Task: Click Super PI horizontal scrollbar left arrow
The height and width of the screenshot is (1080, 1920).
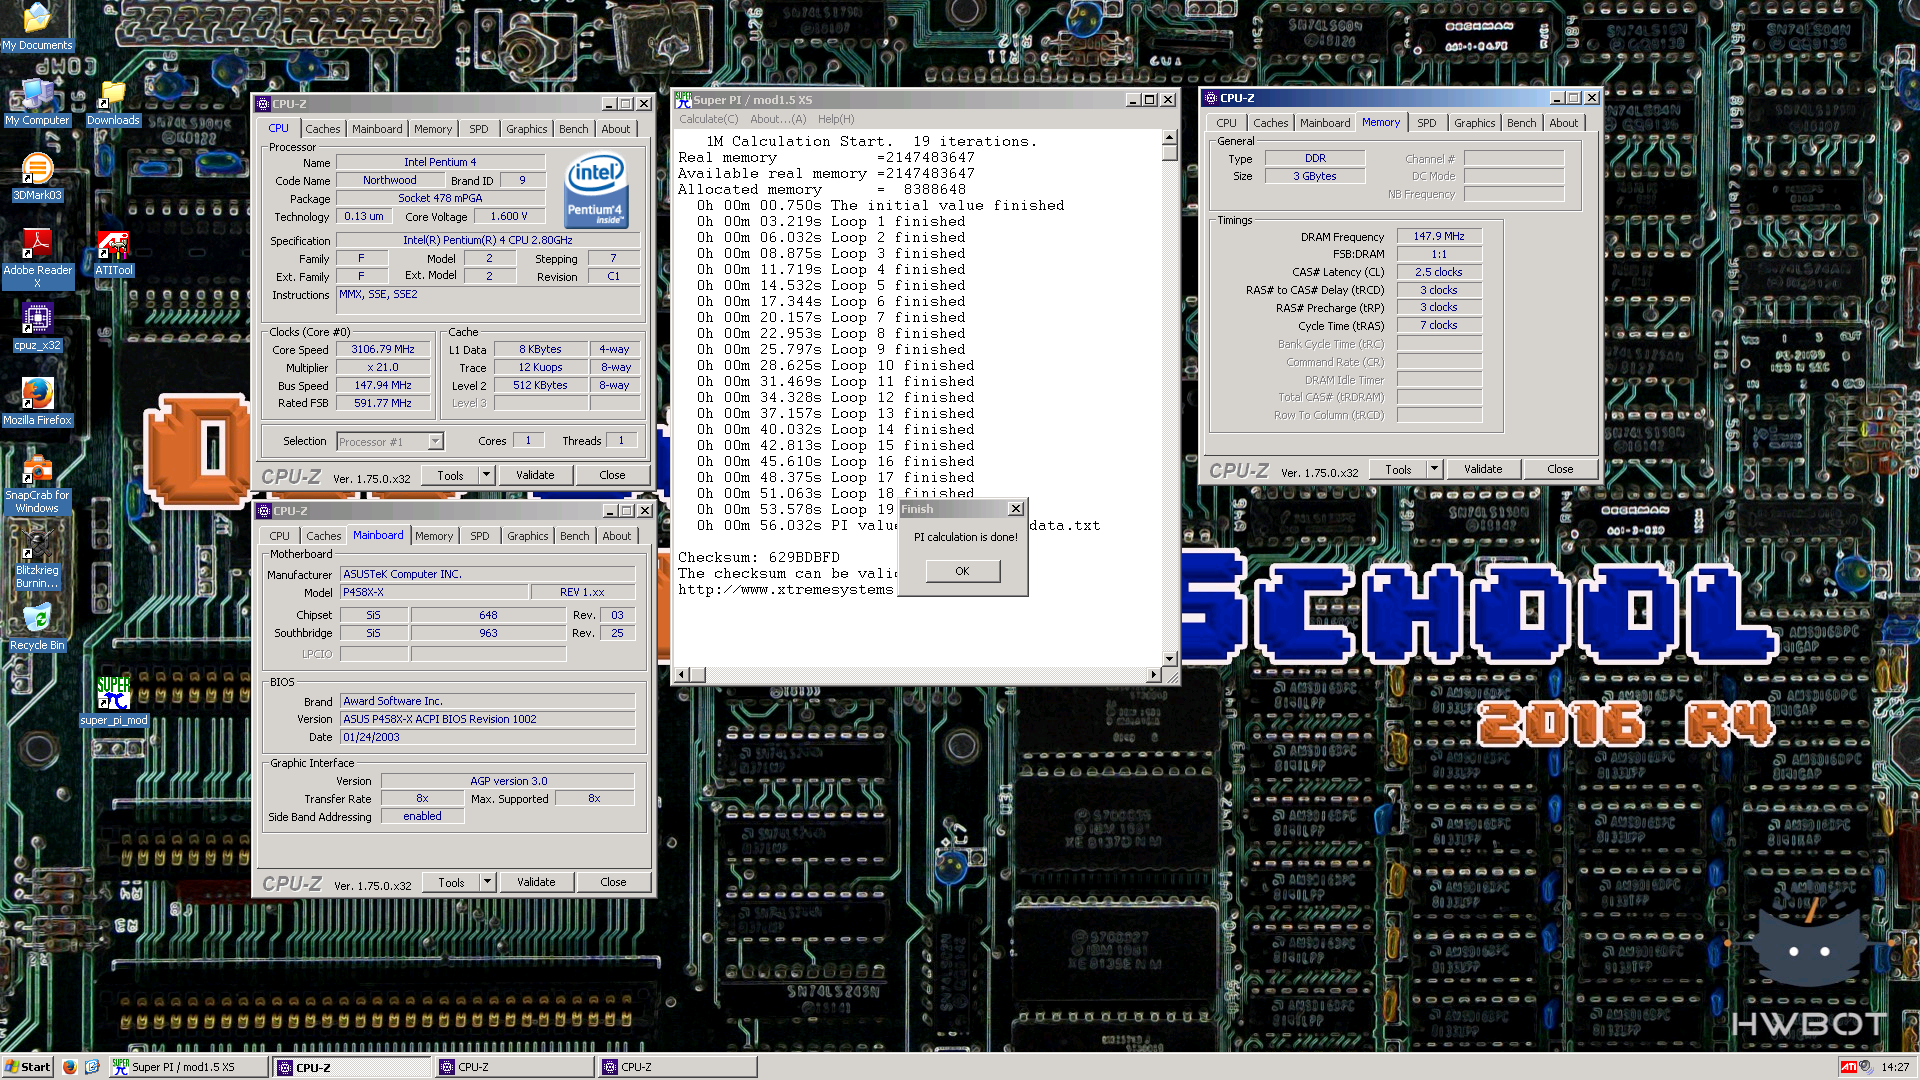Action: click(x=683, y=674)
